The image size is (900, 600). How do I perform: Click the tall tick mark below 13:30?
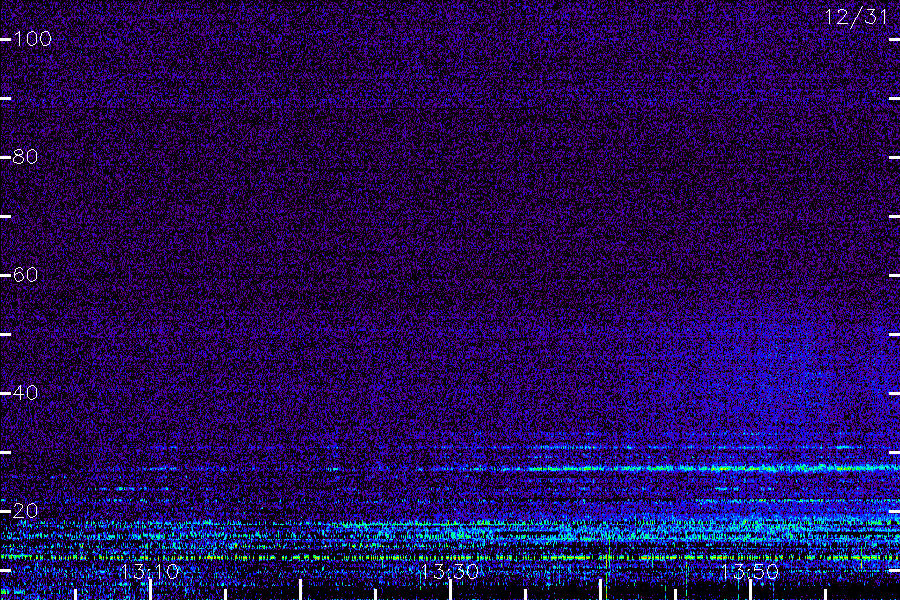[x=451, y=590]
